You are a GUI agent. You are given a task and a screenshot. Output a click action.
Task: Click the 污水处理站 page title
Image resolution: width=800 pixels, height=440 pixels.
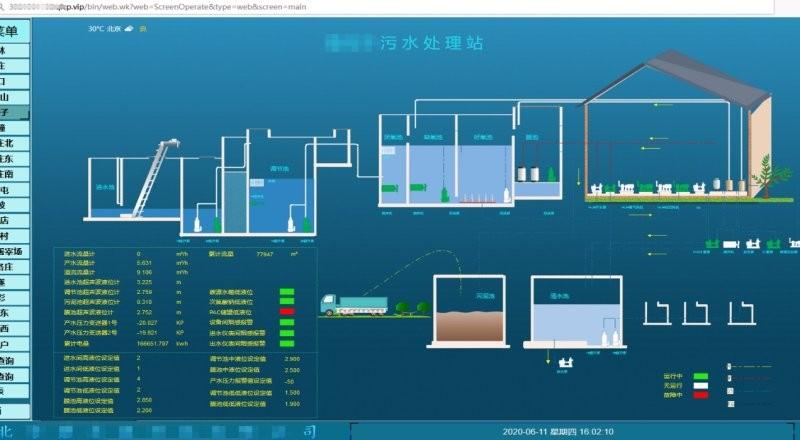(x=432, y=43)
